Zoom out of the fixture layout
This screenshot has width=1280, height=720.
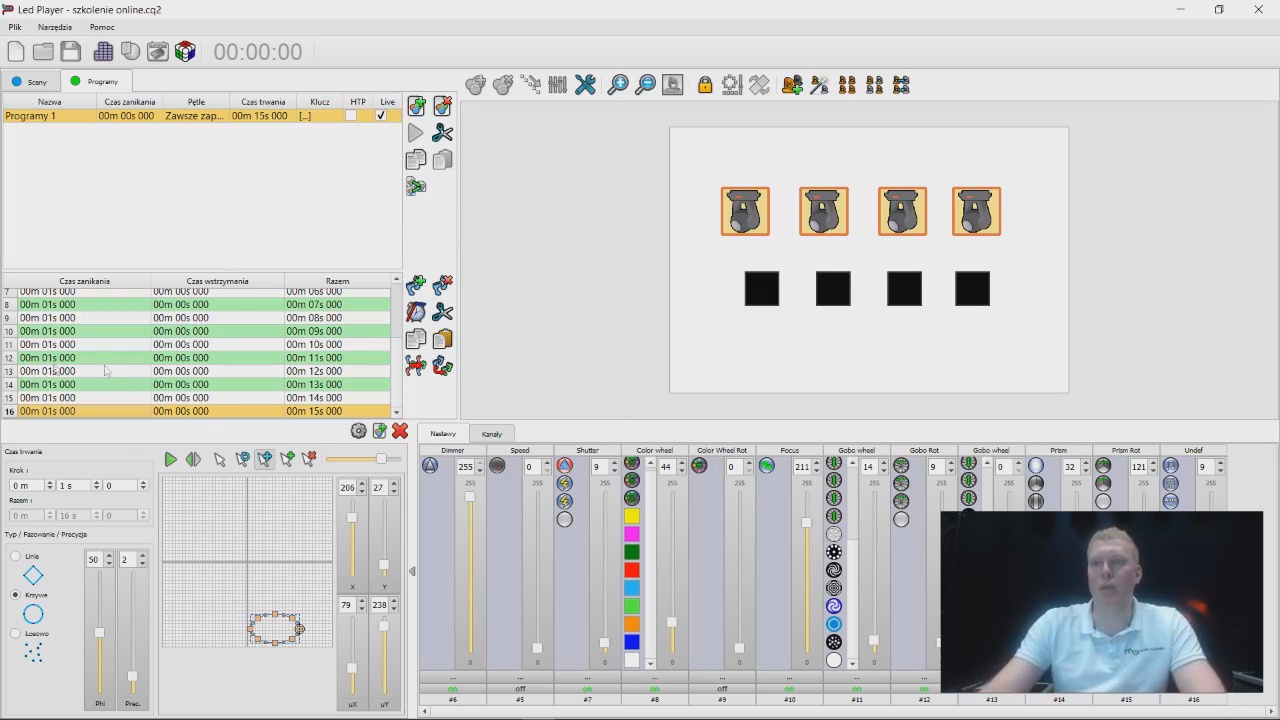645,86
